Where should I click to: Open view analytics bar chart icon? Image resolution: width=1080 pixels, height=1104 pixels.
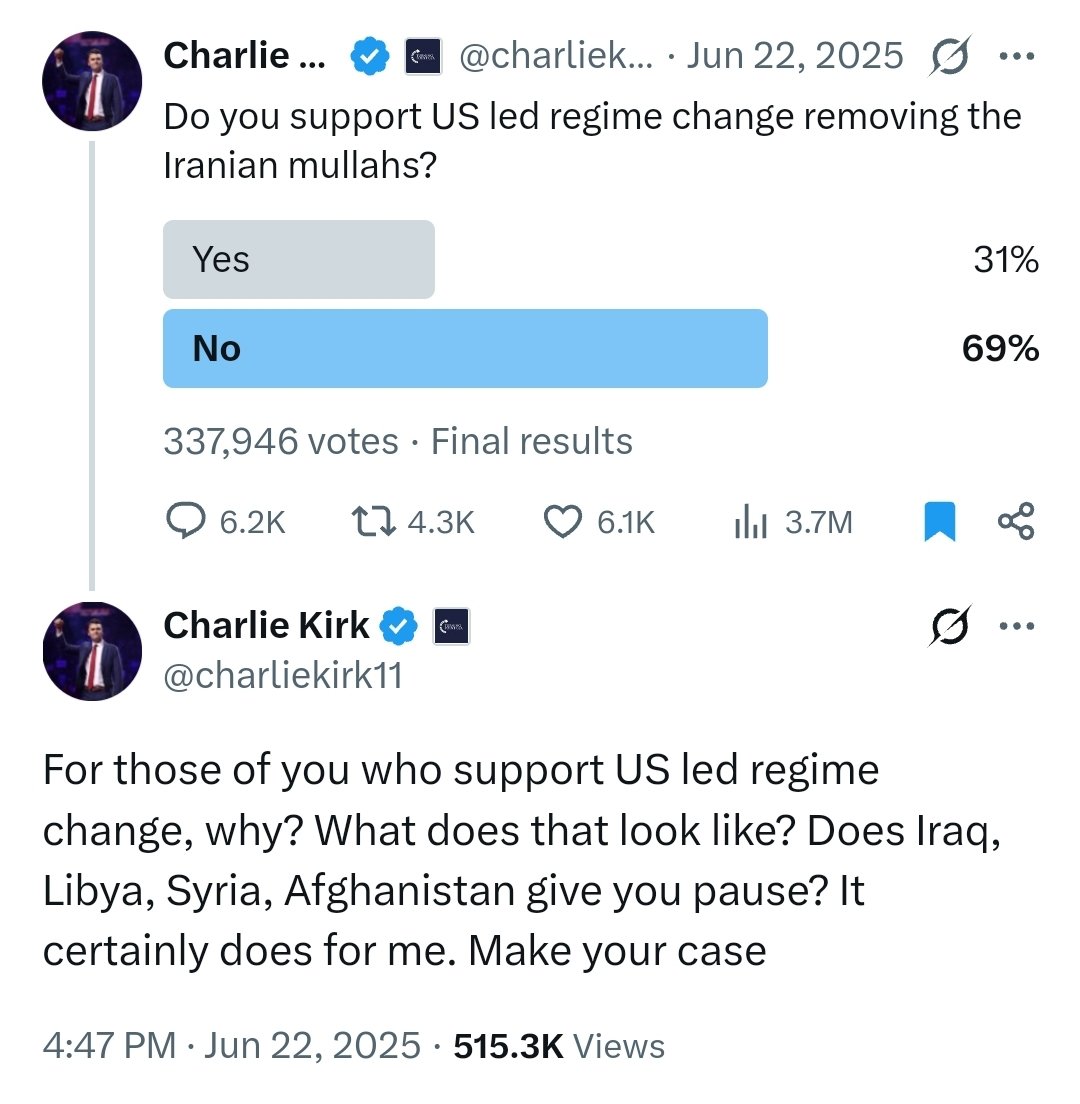pyautogui.click(x=750, y=521)
